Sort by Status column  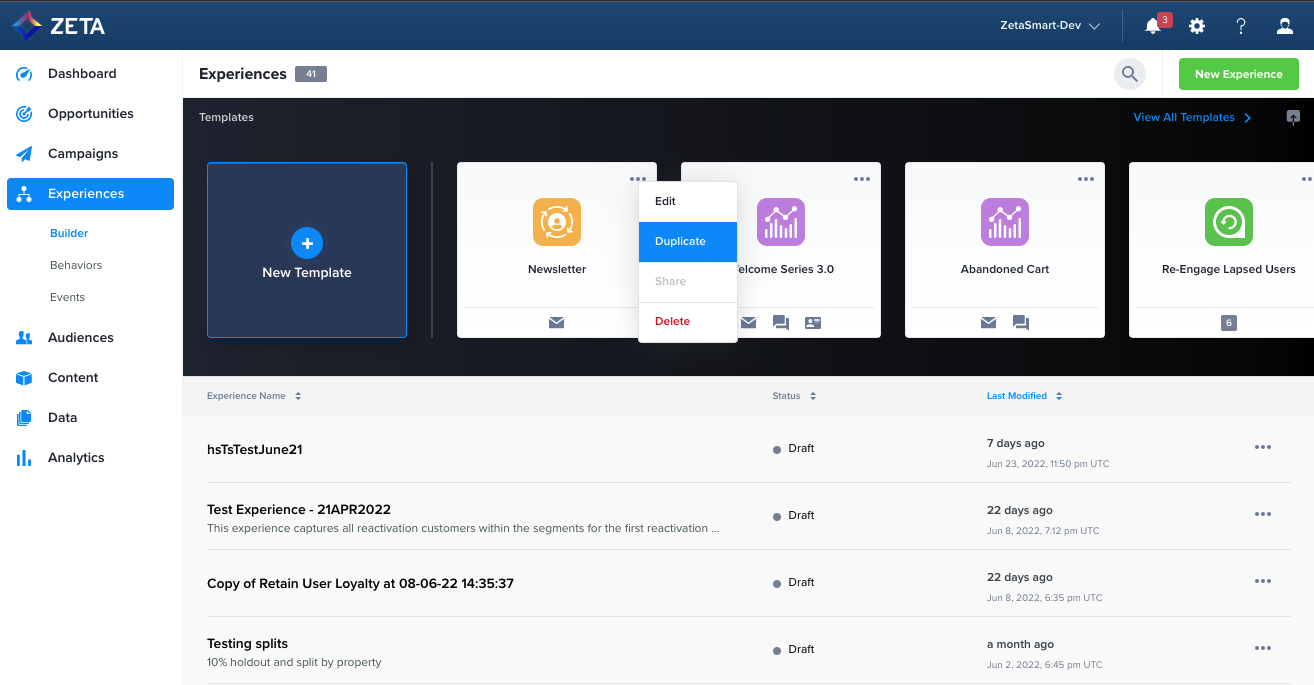[794, 396]
